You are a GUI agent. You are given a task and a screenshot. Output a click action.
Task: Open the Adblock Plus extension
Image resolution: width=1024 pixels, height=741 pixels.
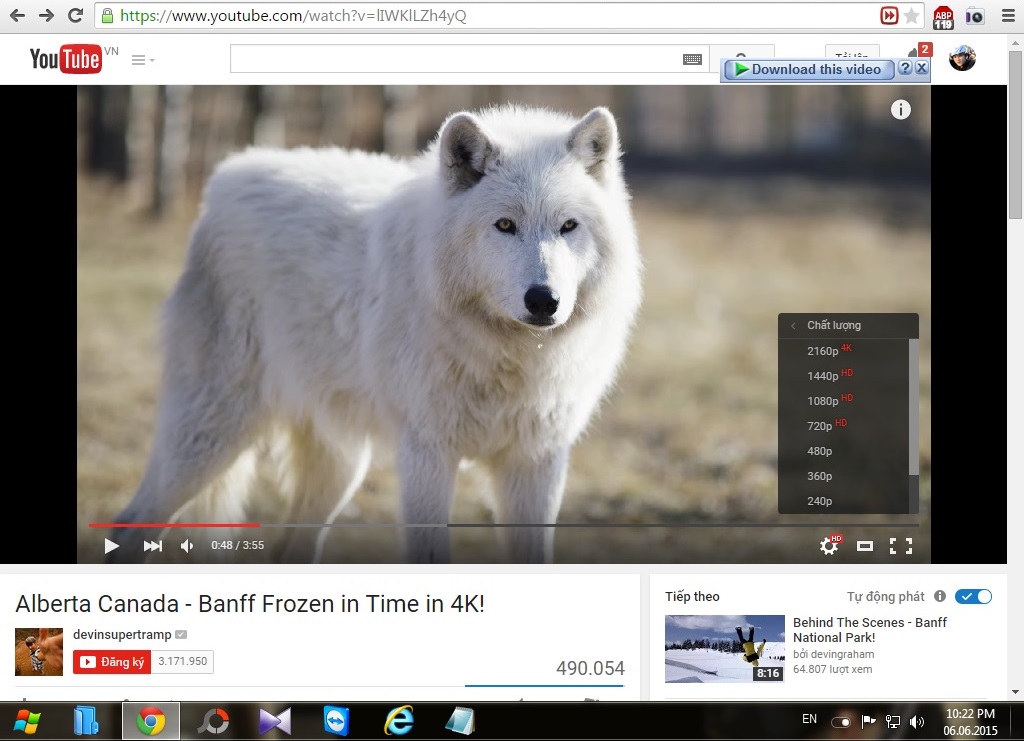click(943, 17)
